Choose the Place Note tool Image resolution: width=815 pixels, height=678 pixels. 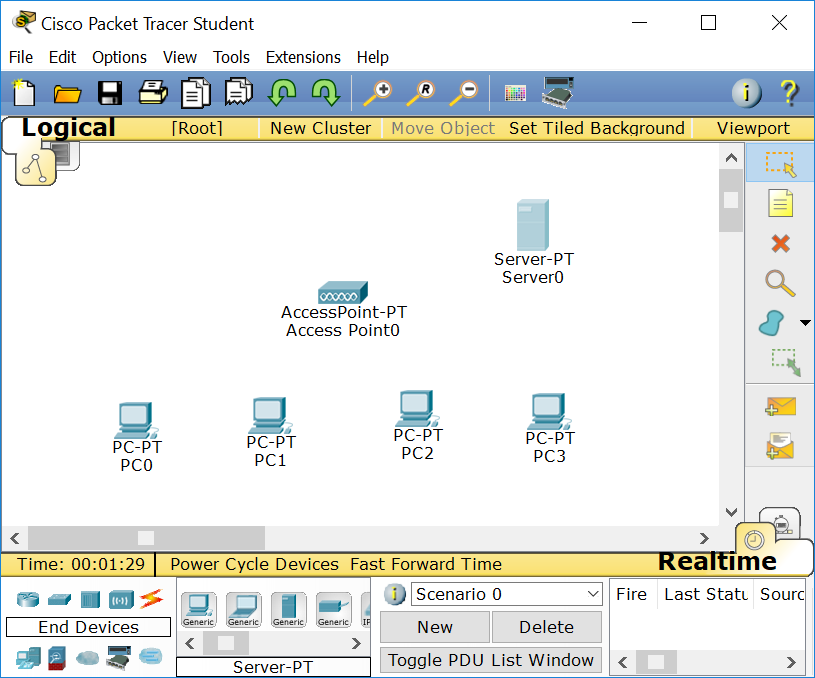point(780,203)
